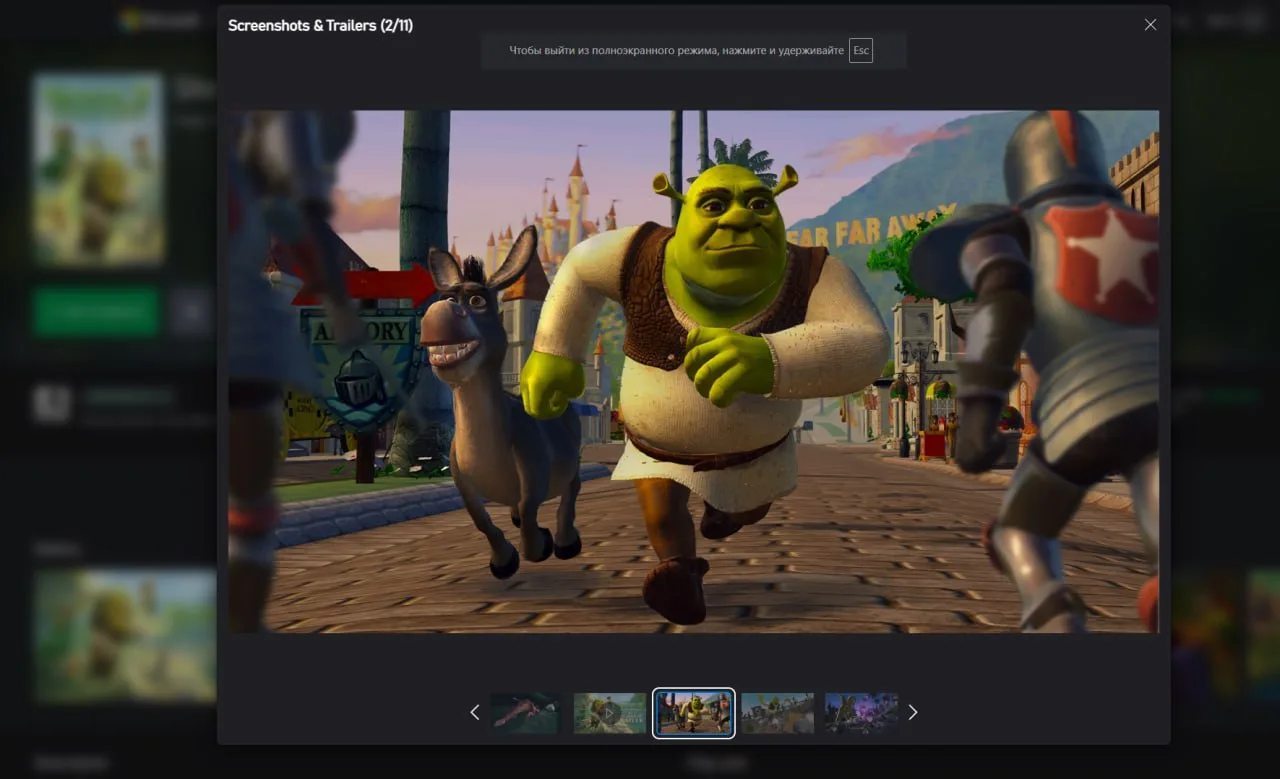Open the first thumbnail in the carousel strip
Screen dimensions: 1280x779
tap(526, 713)
